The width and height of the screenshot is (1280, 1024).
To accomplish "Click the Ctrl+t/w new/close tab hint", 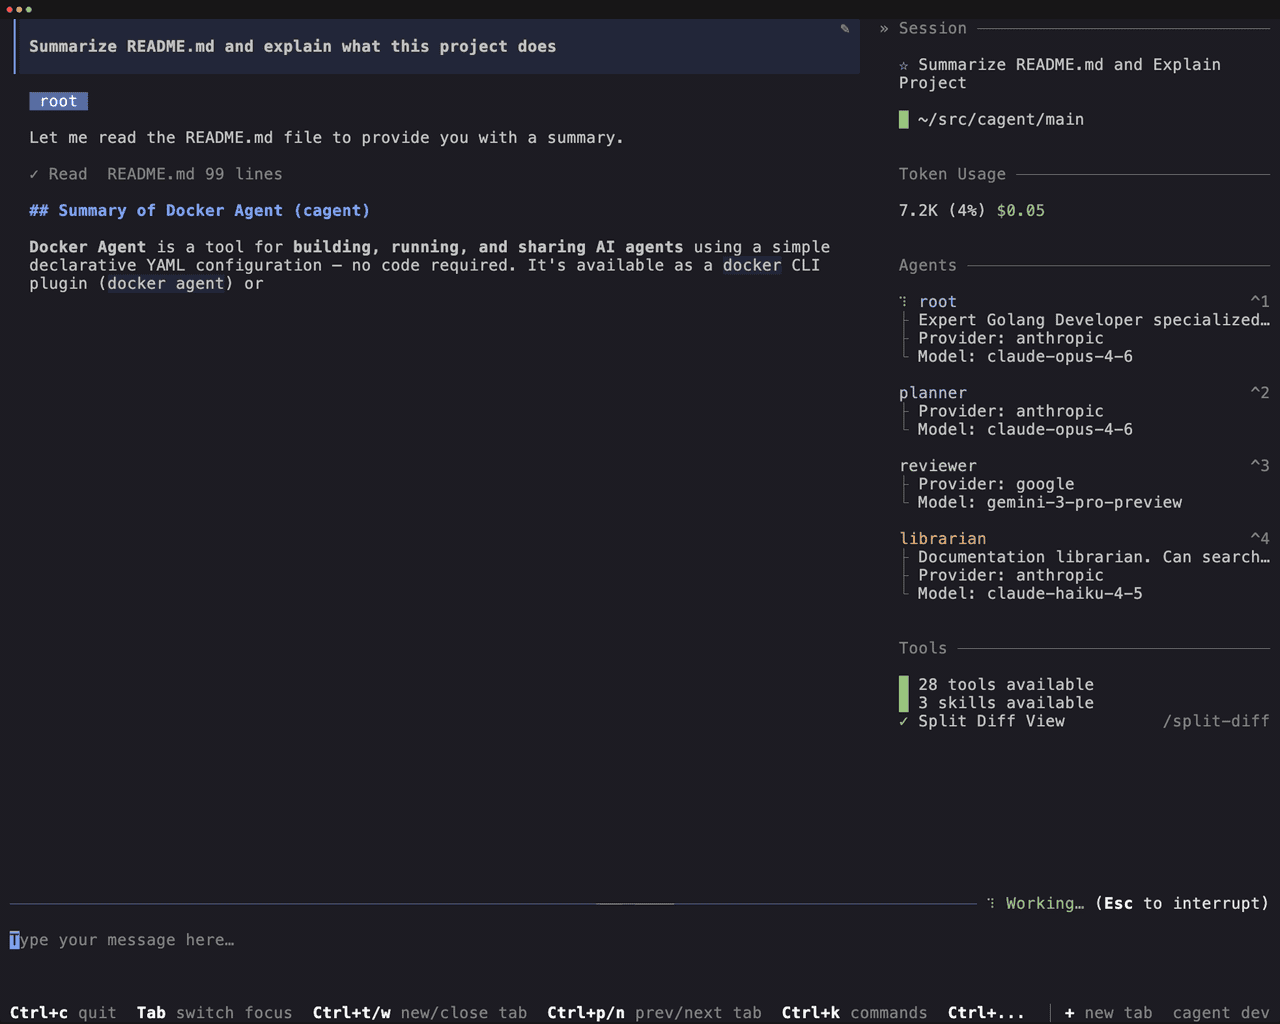I will [x=419, y=1013].
